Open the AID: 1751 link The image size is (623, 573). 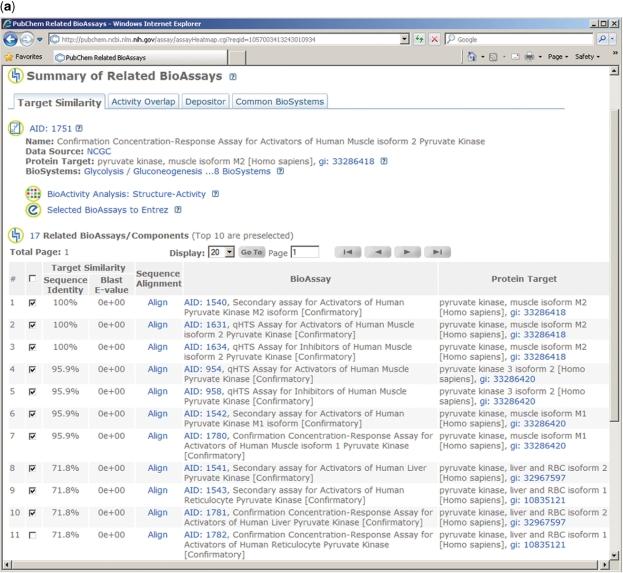[50, 129]
